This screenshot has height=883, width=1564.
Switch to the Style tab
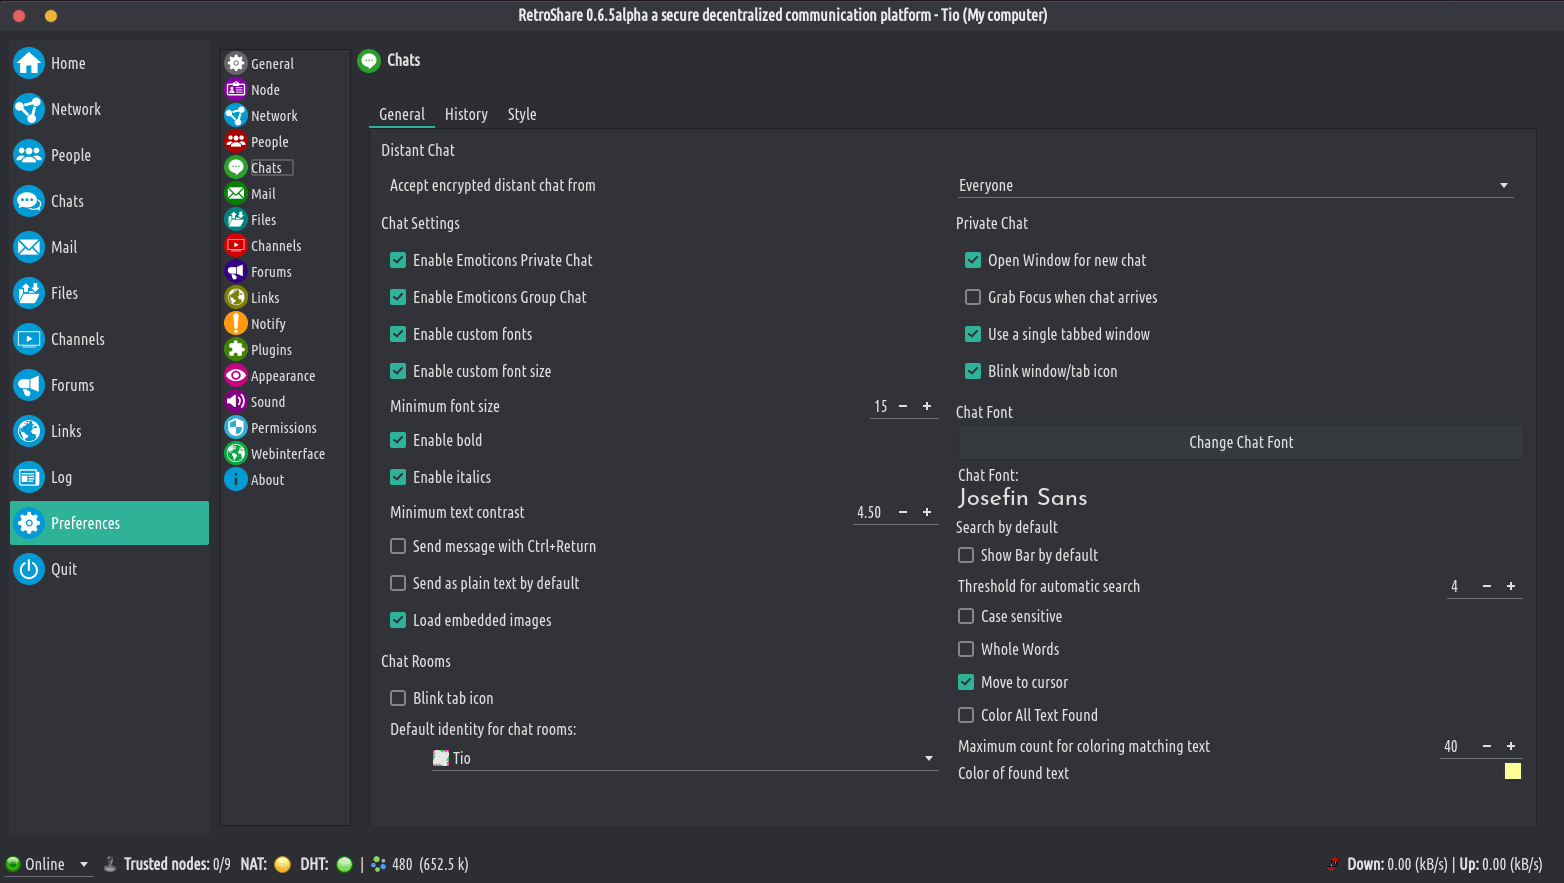click(x=522, y=114)
